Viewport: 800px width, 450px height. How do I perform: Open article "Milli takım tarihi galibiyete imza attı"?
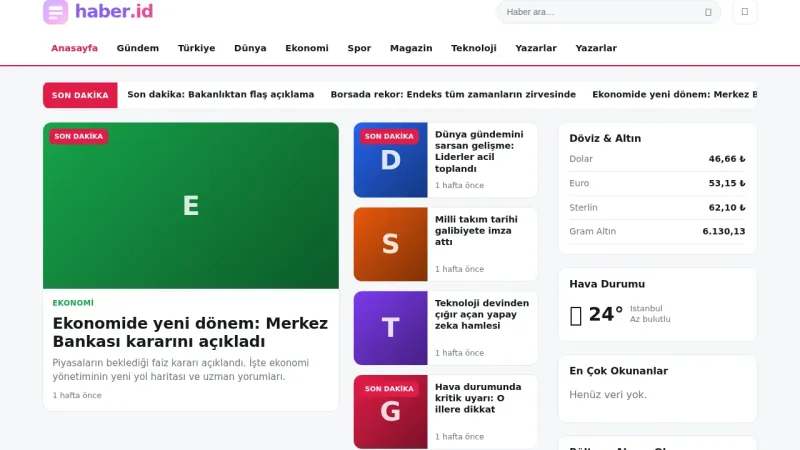476,231
